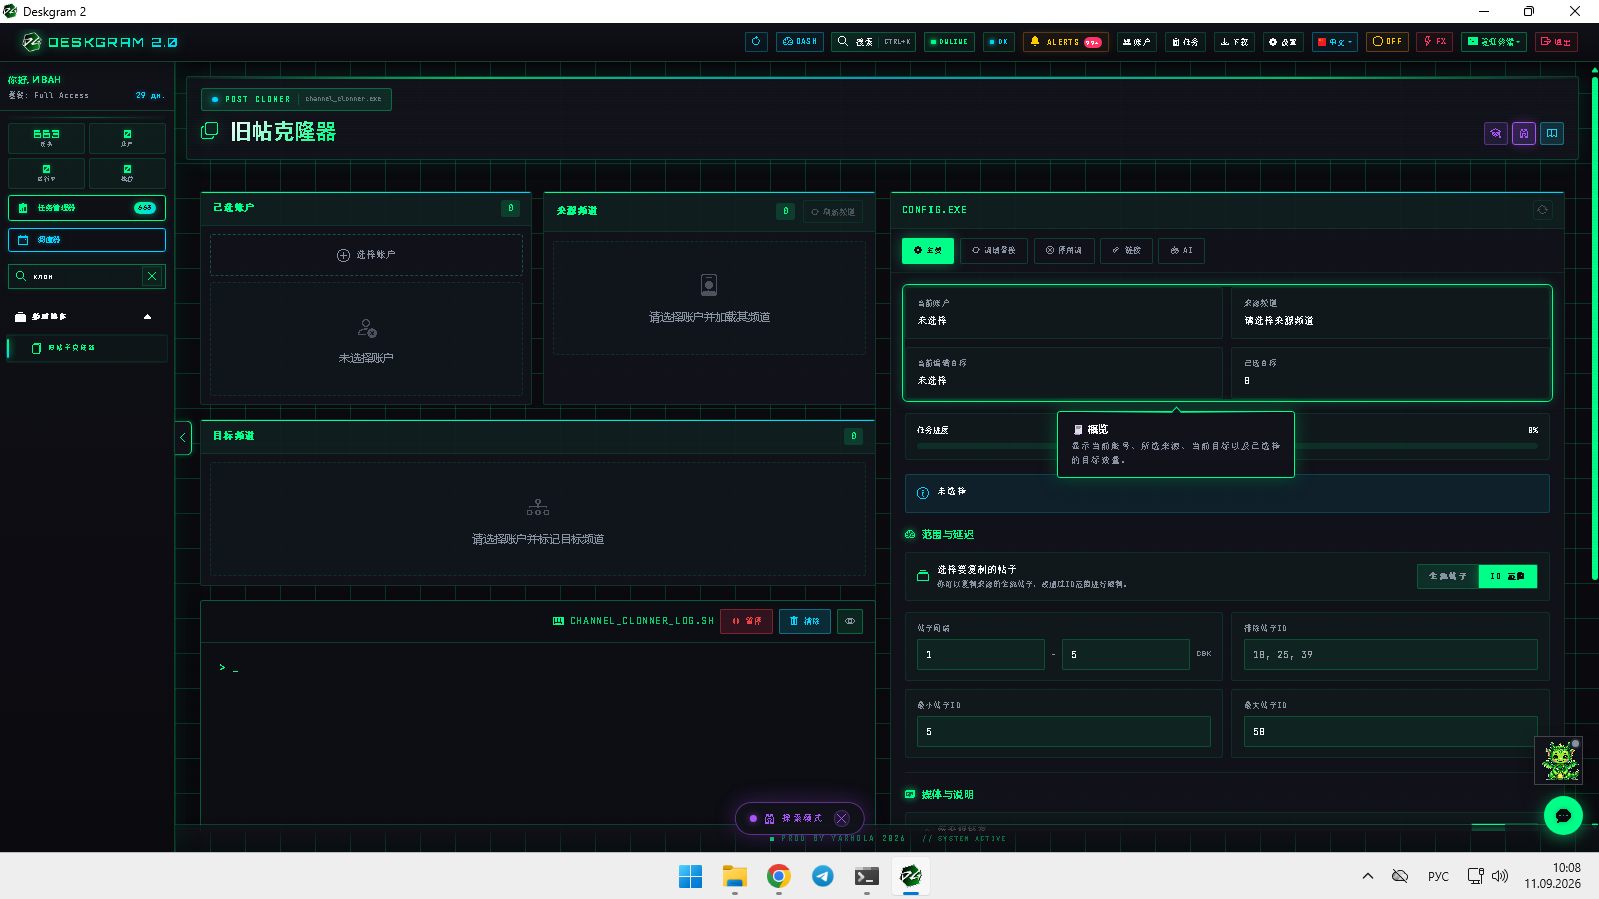Click 选择账户 add account button
The image size is (1599, 899).
[366, 255]
